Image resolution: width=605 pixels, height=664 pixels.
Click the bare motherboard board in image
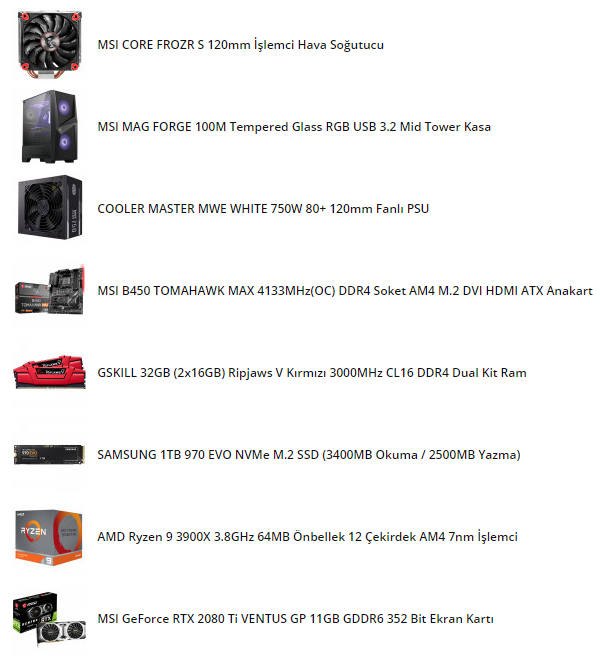(67, 290)
